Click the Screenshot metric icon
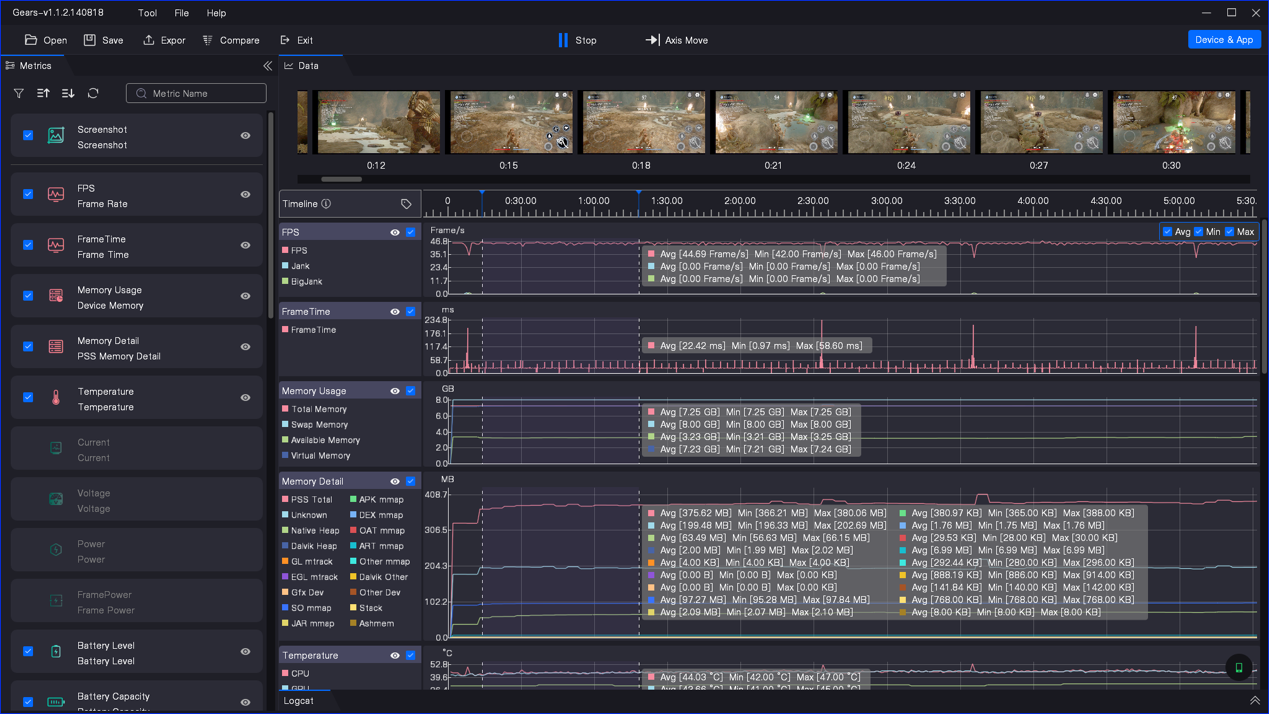1269x714 pixels. [x=56, y=136]
